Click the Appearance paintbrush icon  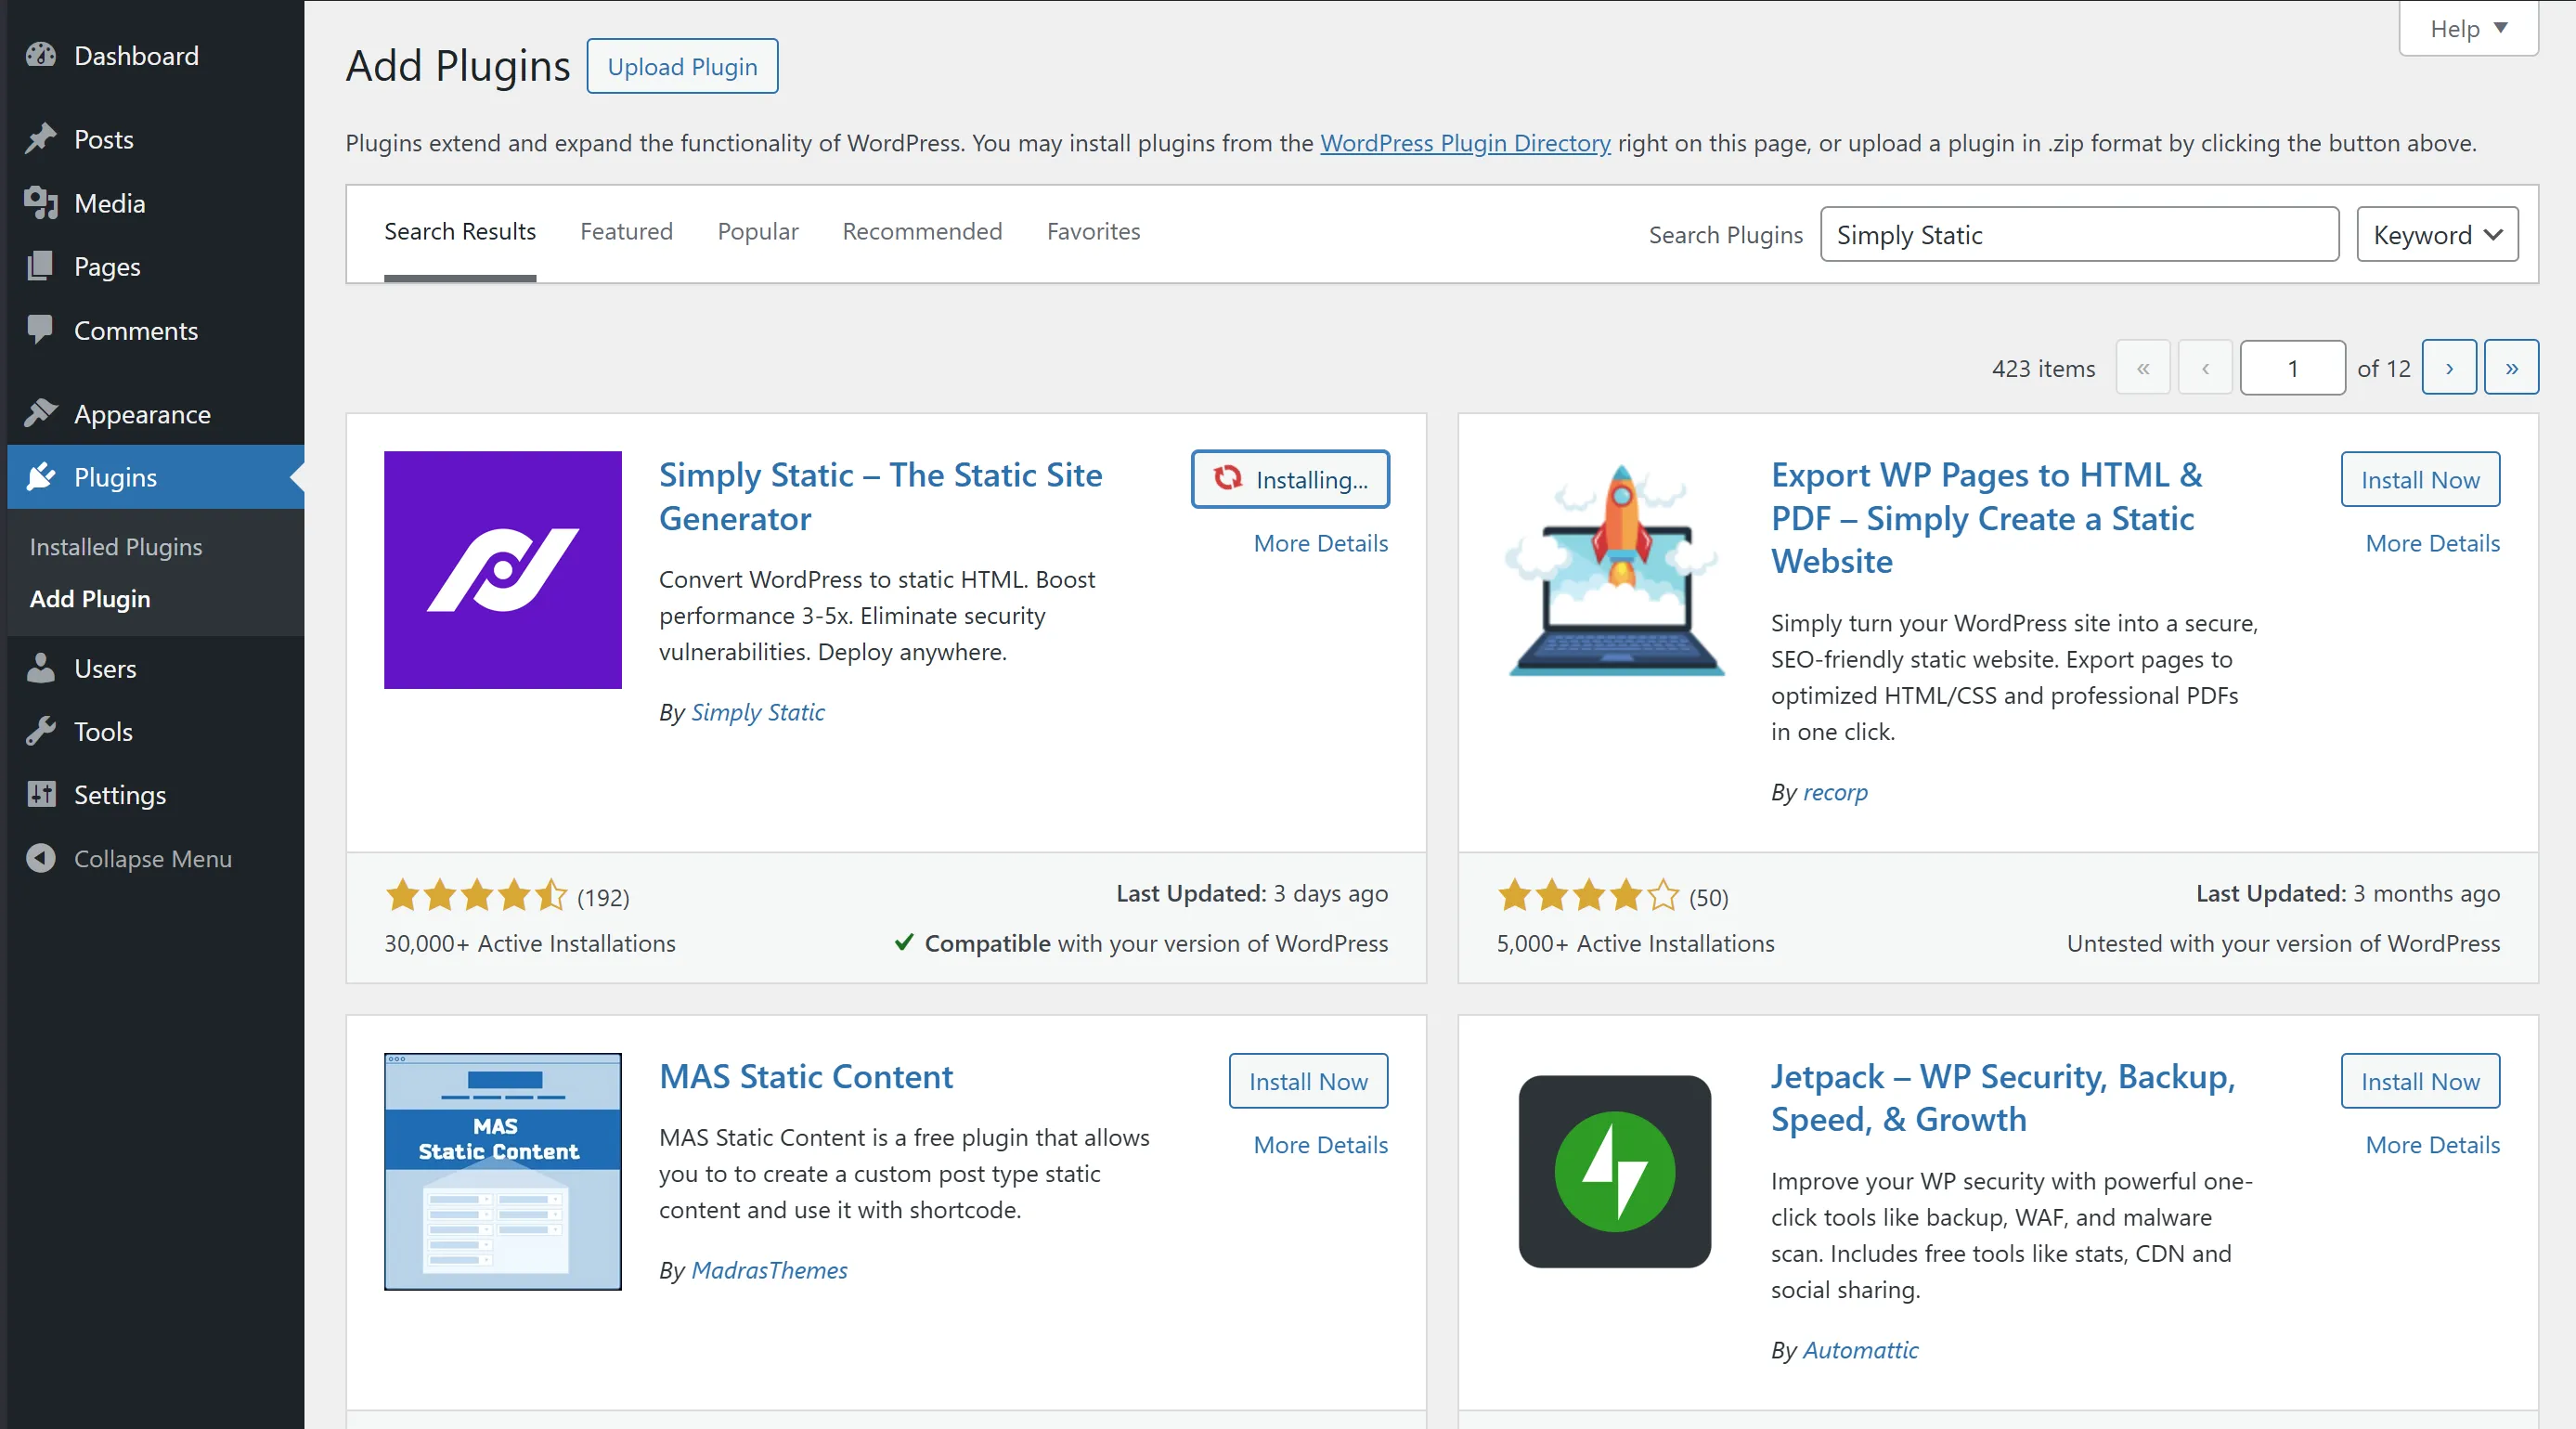tap(41, 413)
